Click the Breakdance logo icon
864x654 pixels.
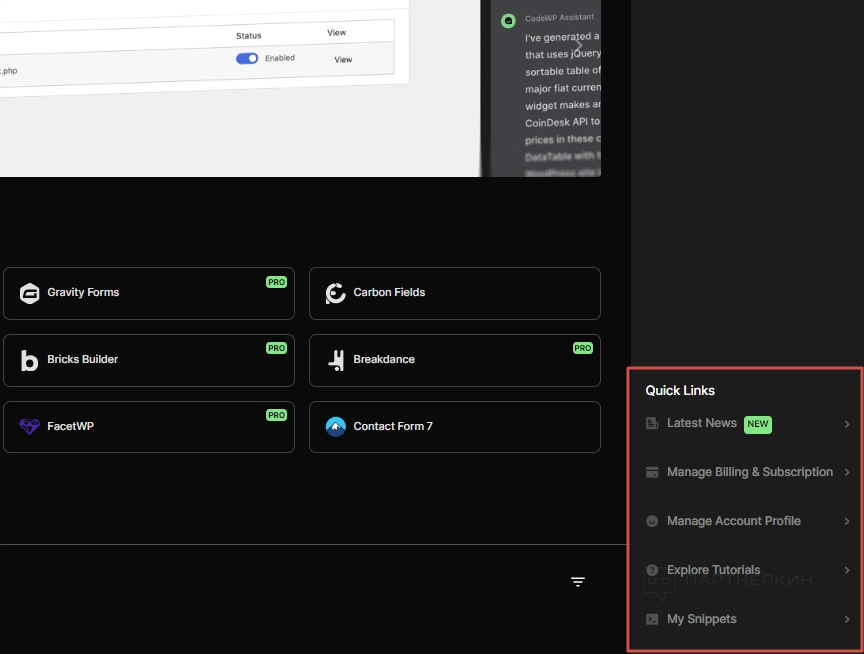(x=336, y=360)
